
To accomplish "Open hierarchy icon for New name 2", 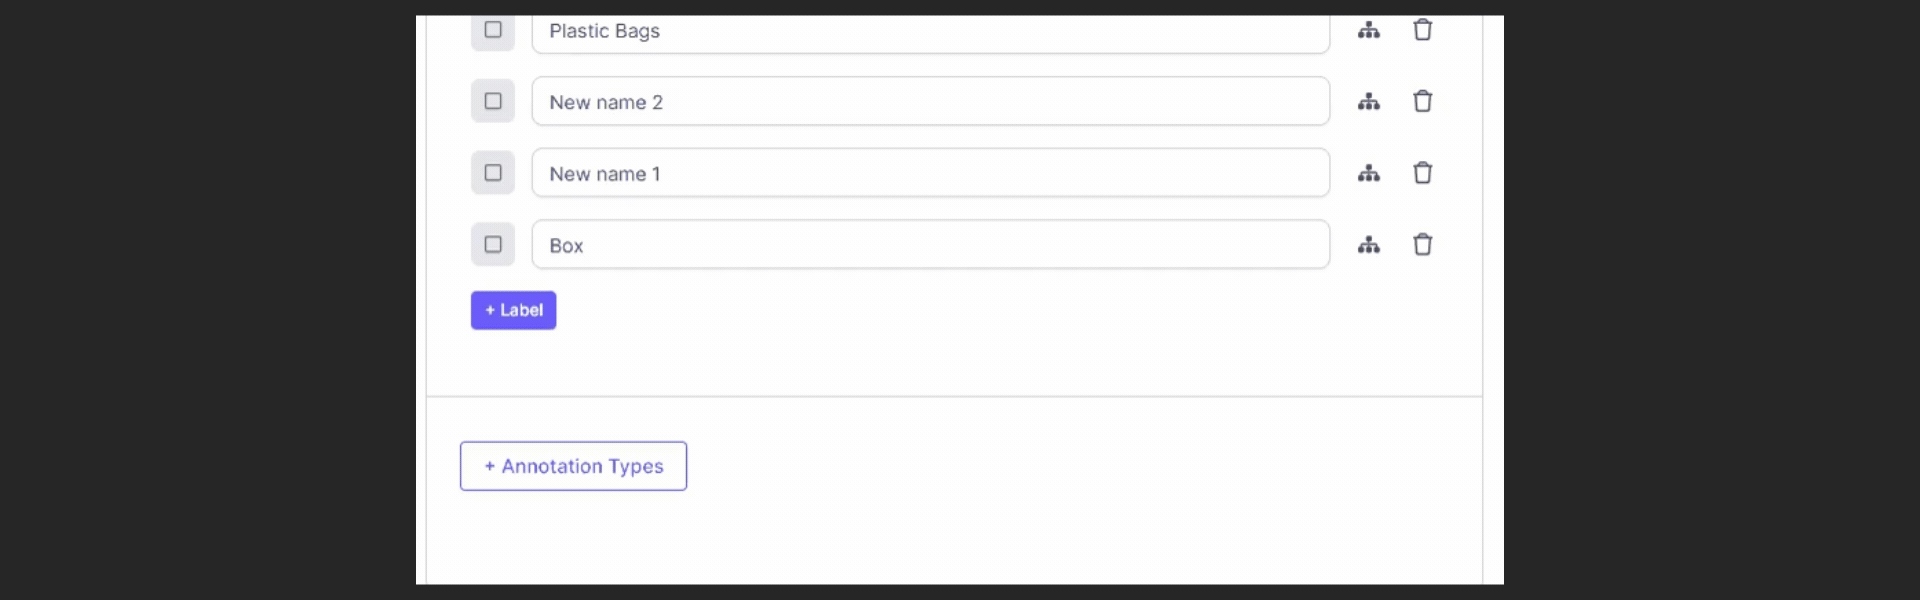I will (x=1369, y=102).
